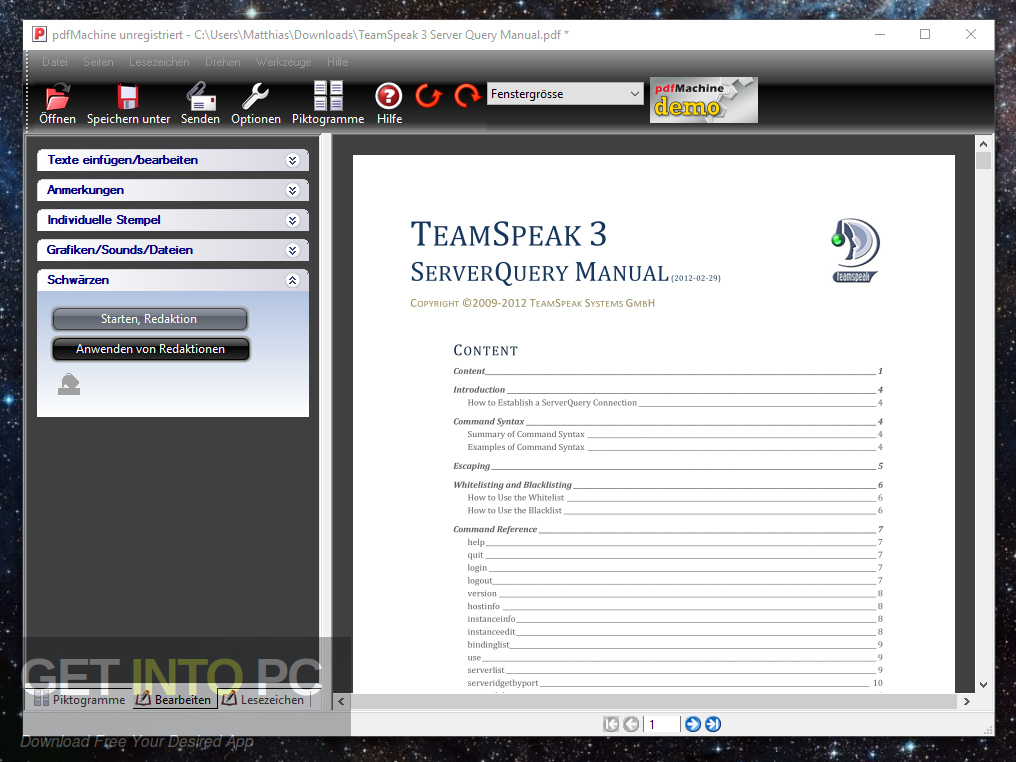Go to the first page arrow
Image resolution: width=1016 pixels, height=762 pixels.
point(610,724)
